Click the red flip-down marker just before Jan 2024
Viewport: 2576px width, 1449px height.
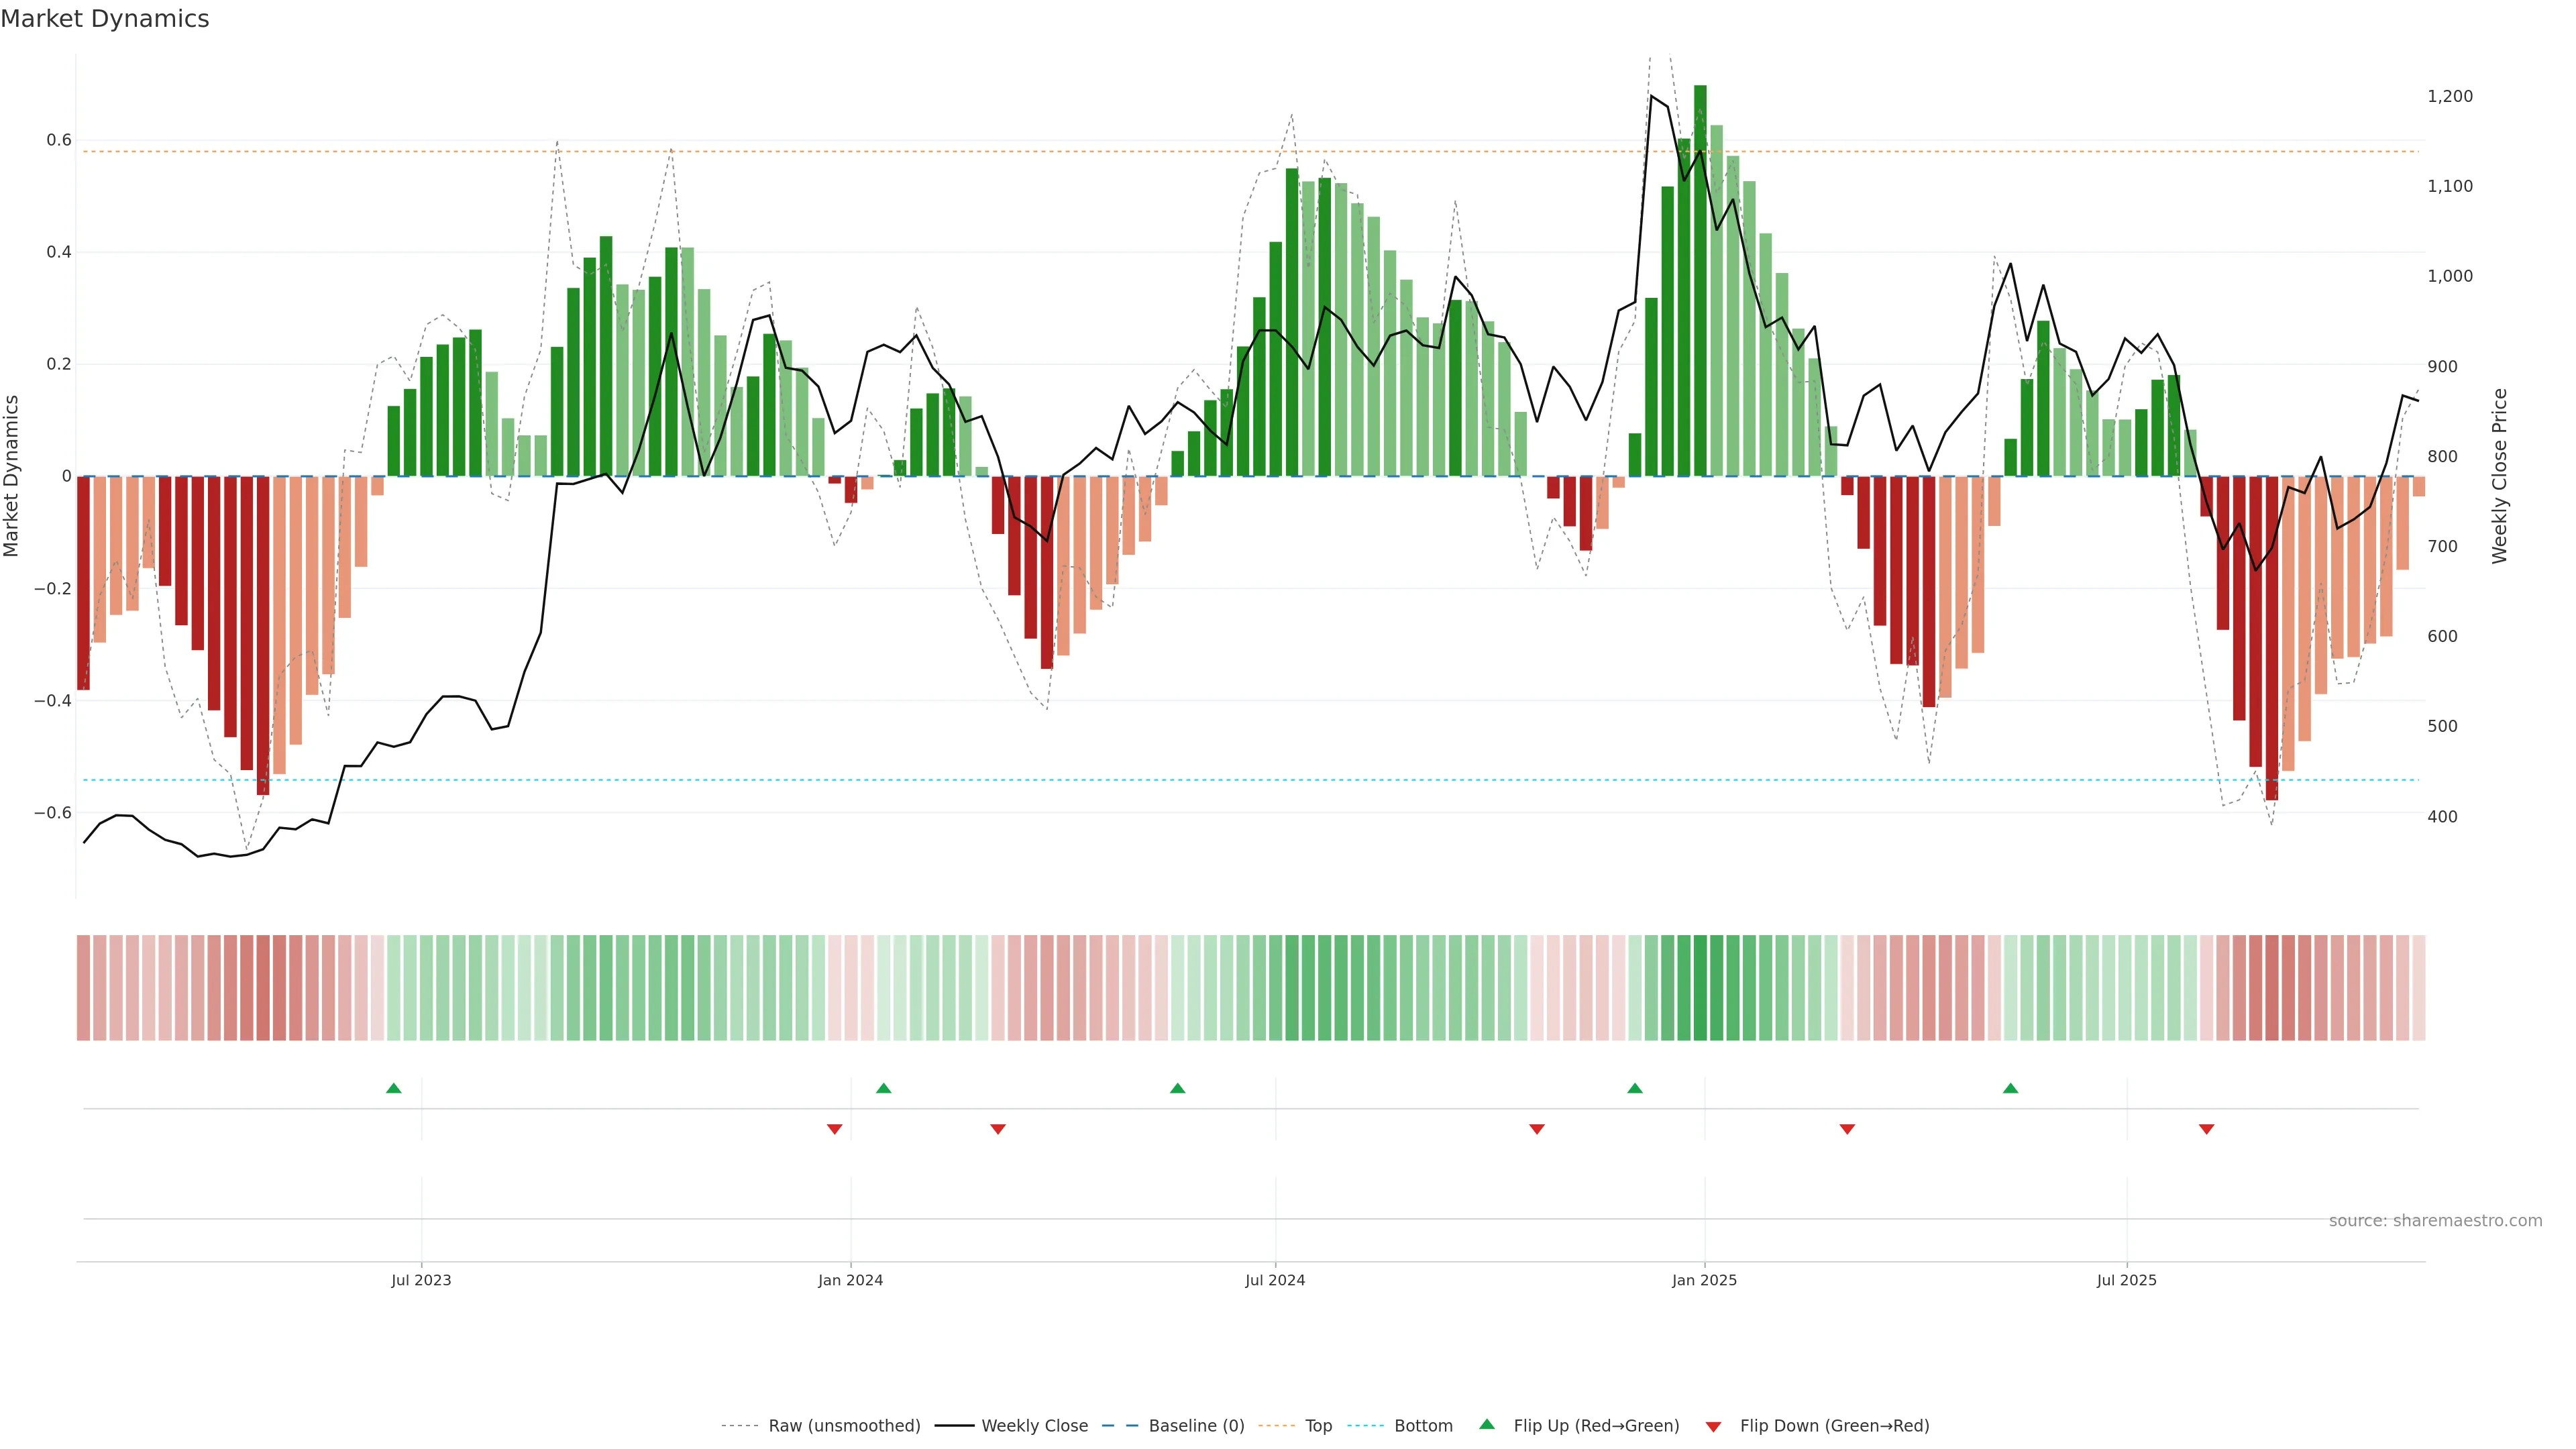835,1129
